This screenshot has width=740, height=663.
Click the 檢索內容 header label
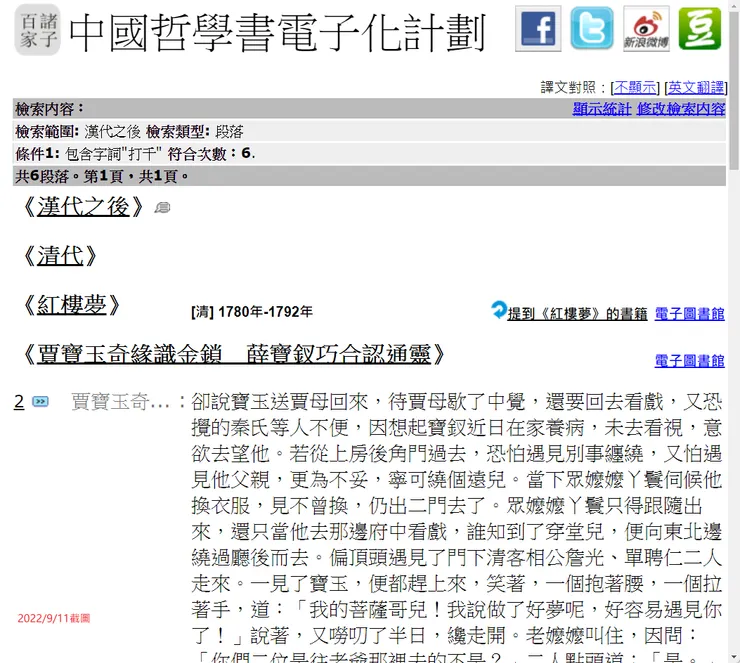tap(50, 109)
